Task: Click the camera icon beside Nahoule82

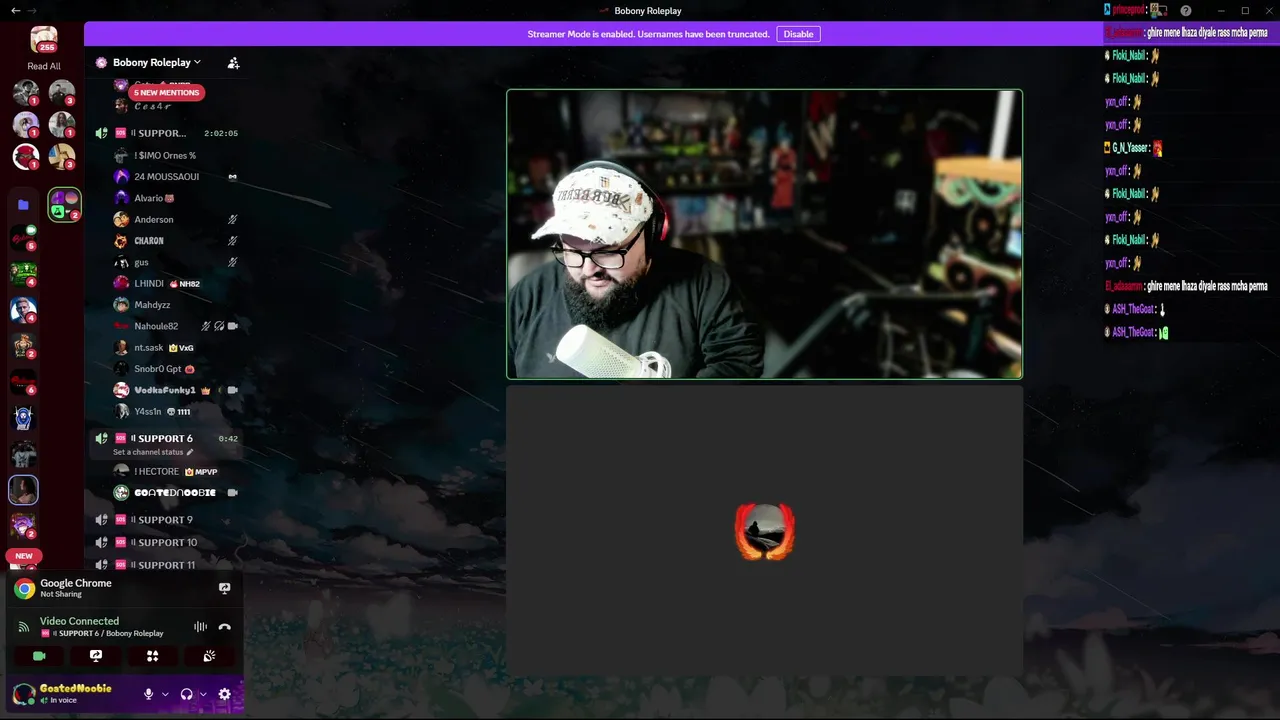Action: pyautogui.click(x=232, y=326)
